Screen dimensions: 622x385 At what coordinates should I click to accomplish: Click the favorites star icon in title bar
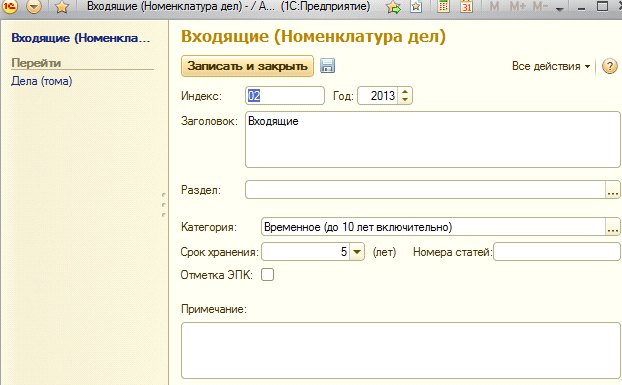pos(61,7)
